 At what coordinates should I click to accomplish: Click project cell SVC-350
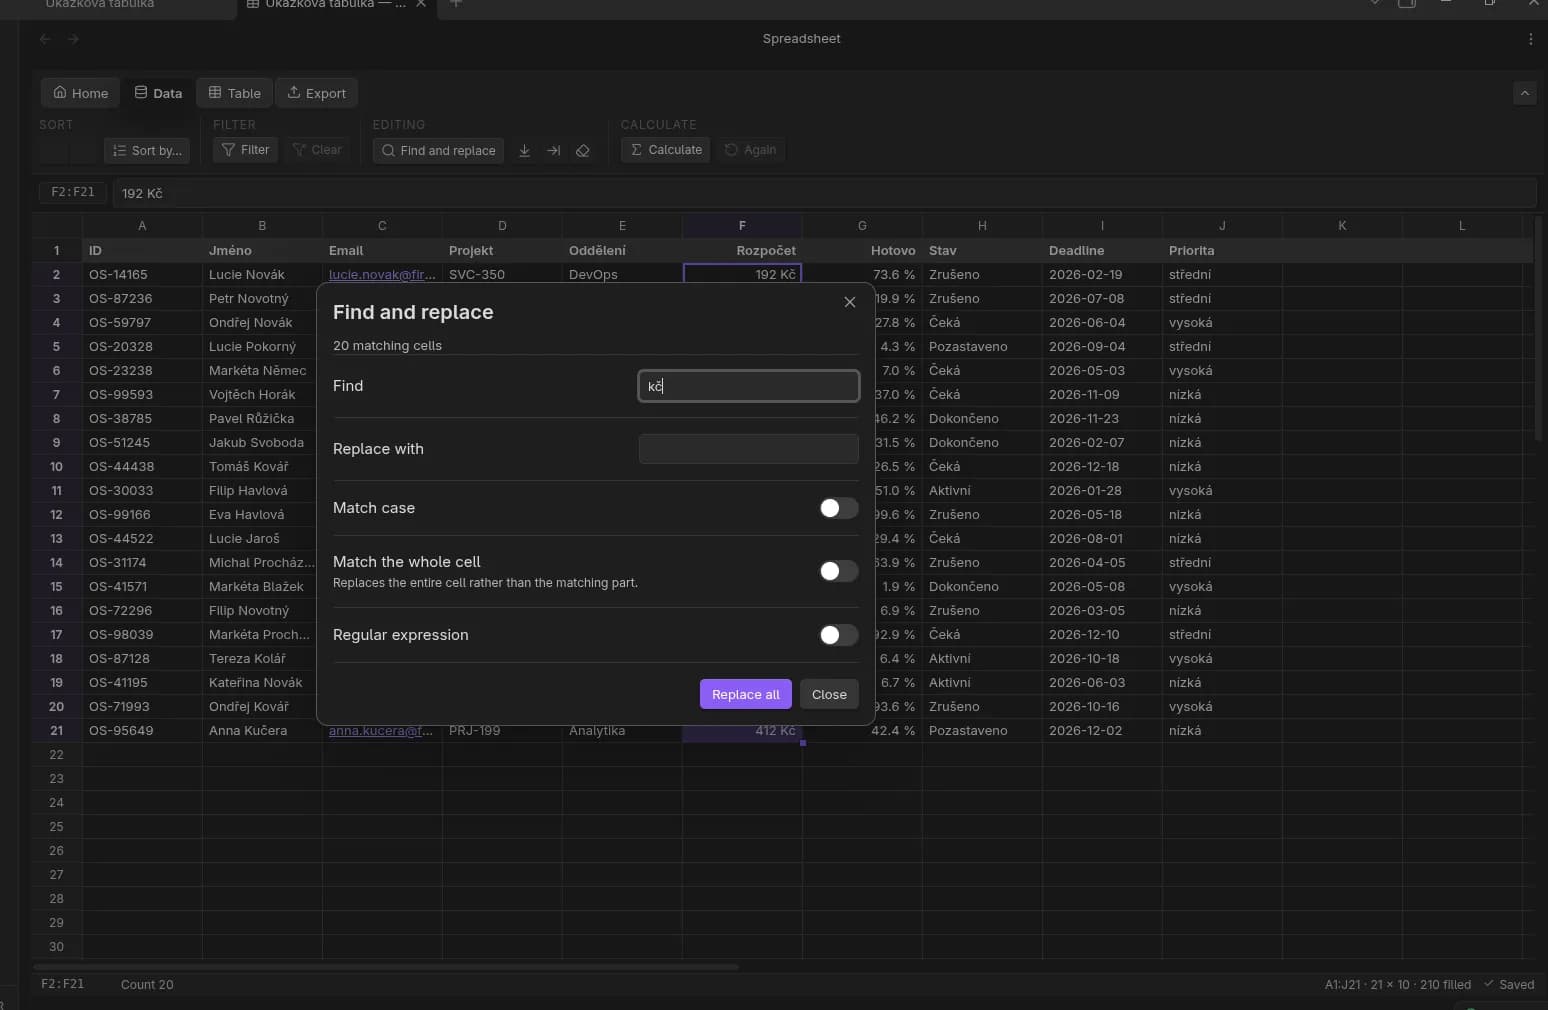coord(502,274)
